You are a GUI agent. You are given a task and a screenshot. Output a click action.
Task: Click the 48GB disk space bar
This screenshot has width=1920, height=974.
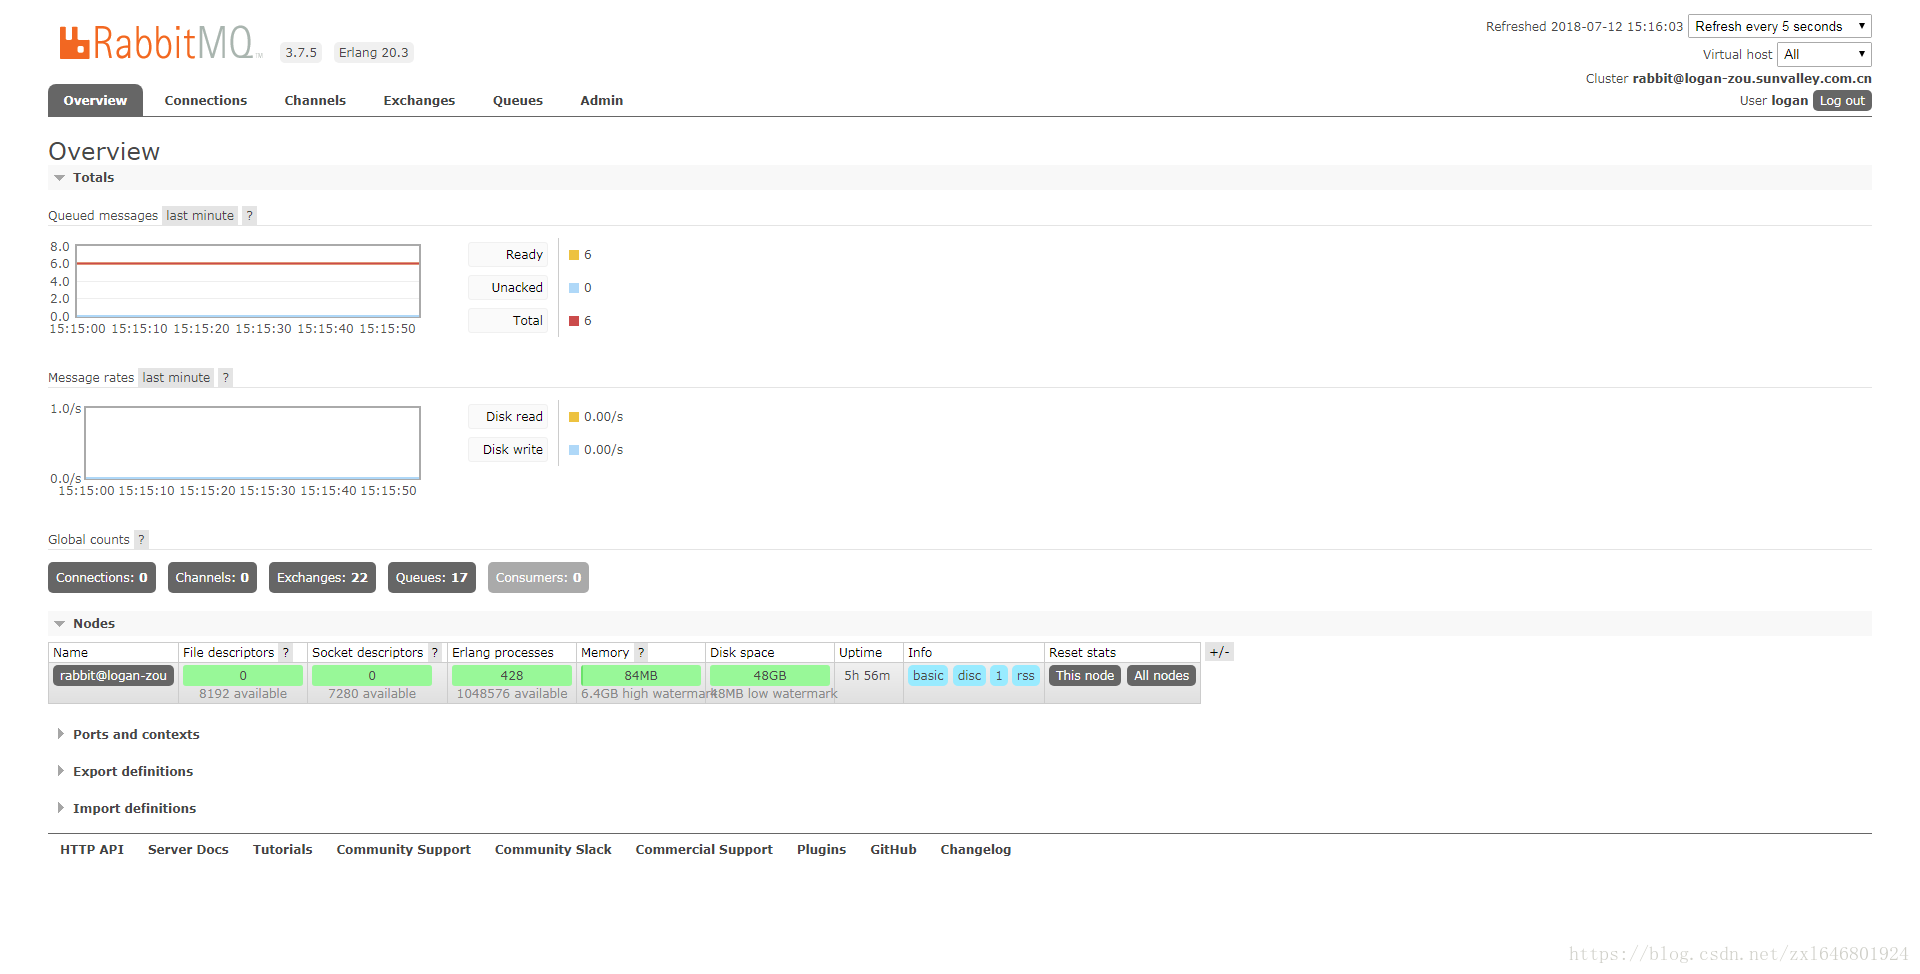[x=770, y=675]
